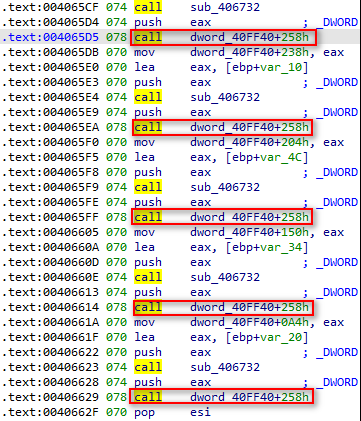This screenshot has height=421, width=361.
Task: Click address .text:004065FE
Action: coord(50,202)
